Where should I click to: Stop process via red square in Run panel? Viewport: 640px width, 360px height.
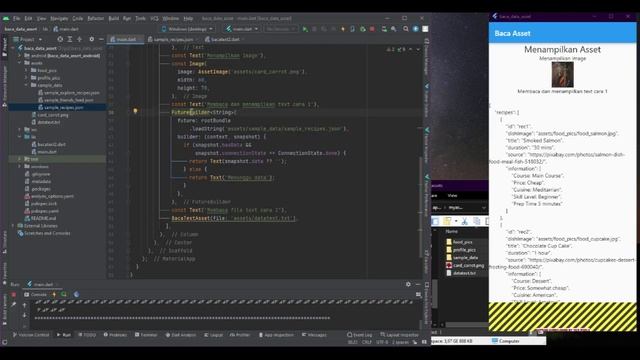pos(13,294)
